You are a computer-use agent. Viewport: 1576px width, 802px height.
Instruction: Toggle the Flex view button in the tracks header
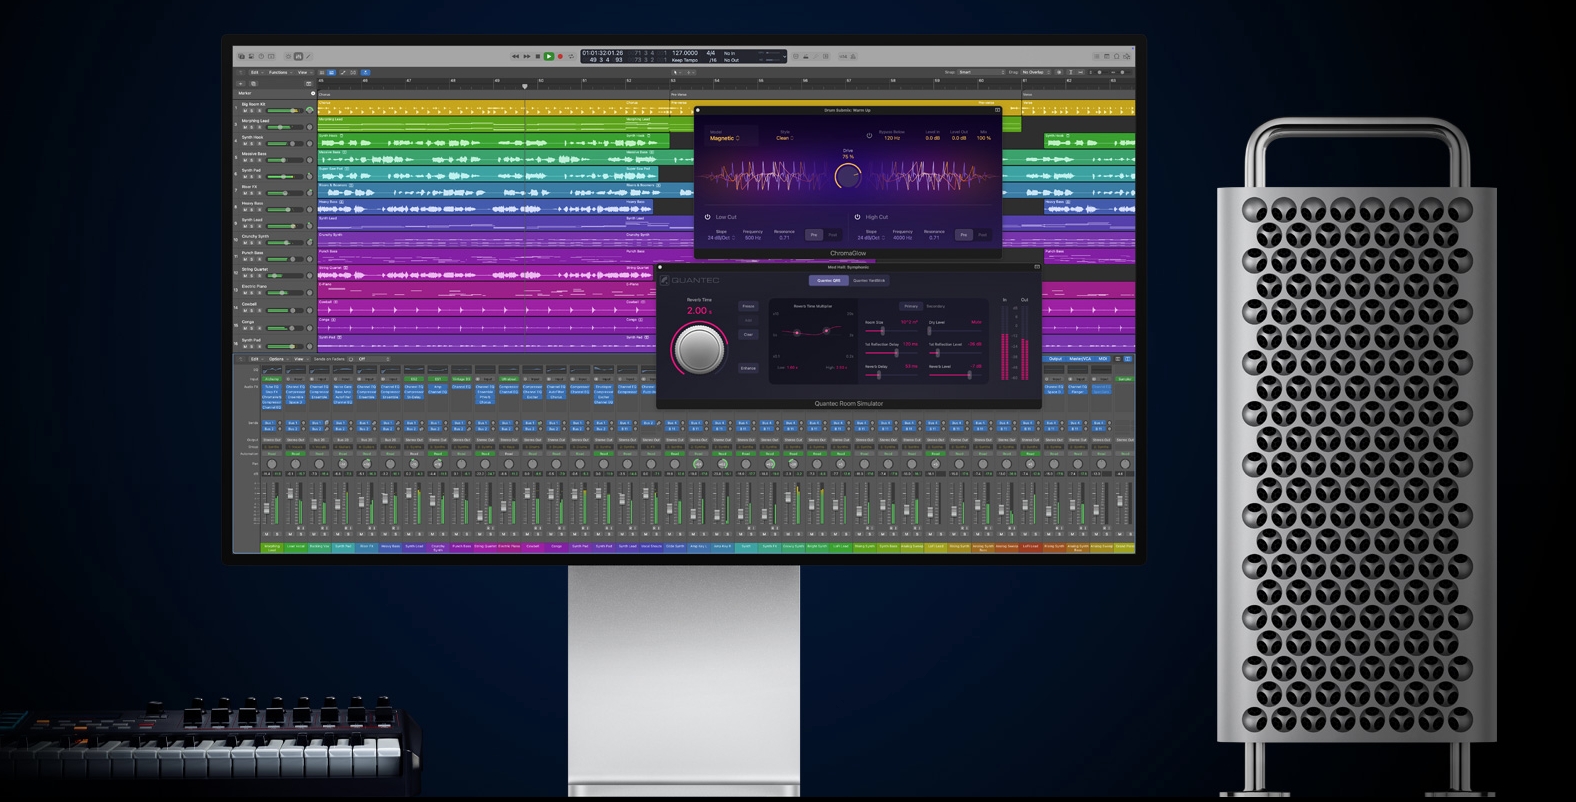[353, 72]
